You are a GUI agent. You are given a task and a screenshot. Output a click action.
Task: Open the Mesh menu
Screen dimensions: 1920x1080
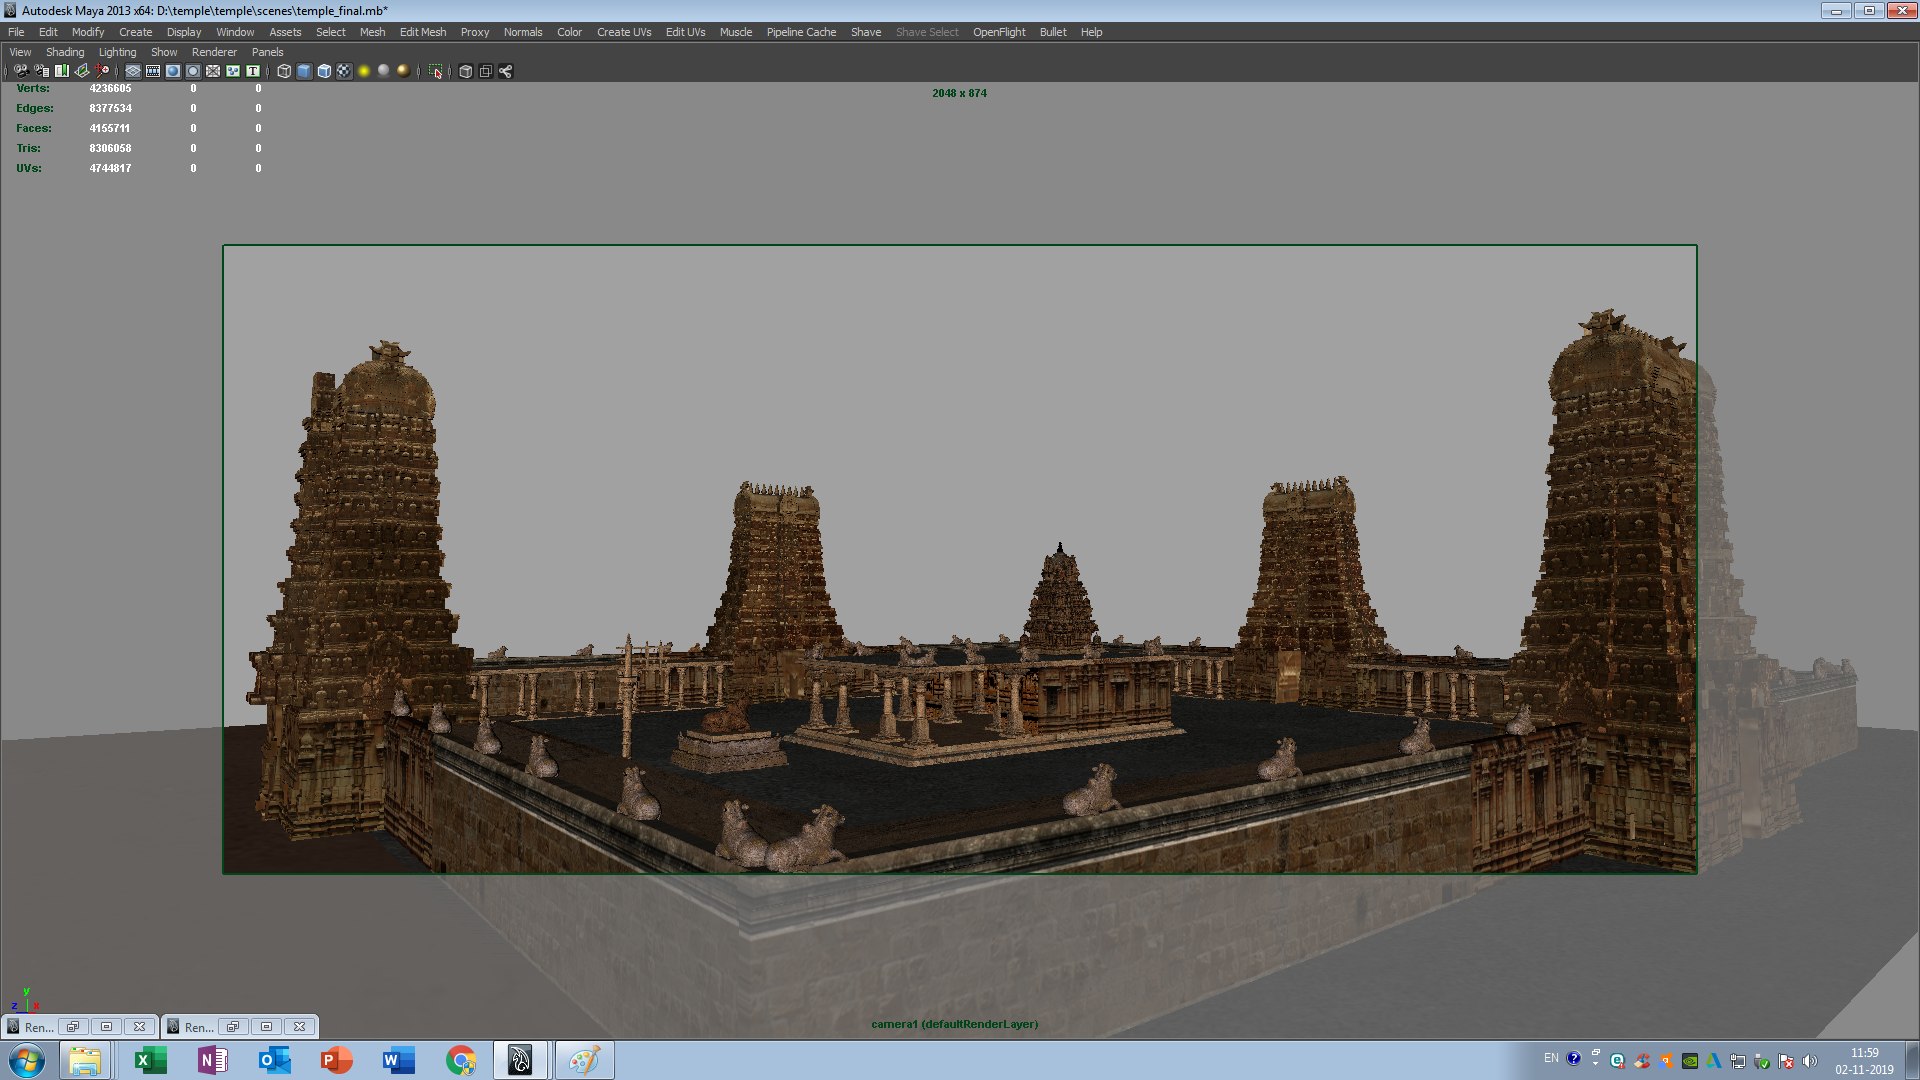coord(372,32)
